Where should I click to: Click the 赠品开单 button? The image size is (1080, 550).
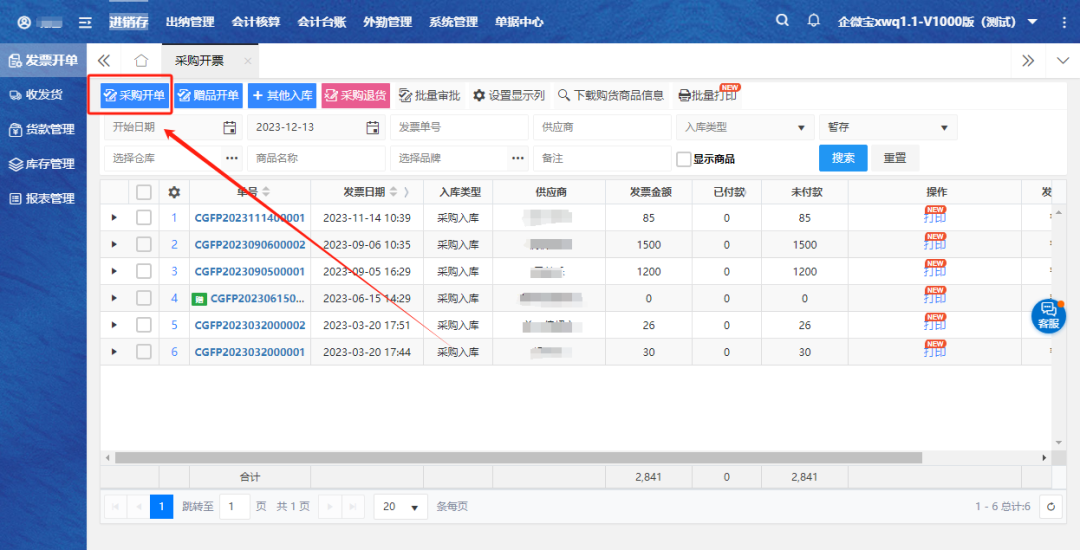point(208,96)
